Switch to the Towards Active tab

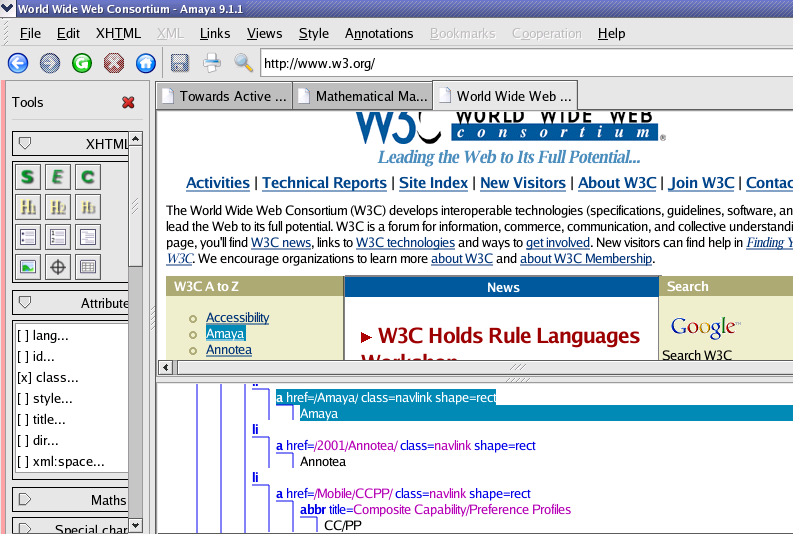point(225,96)
